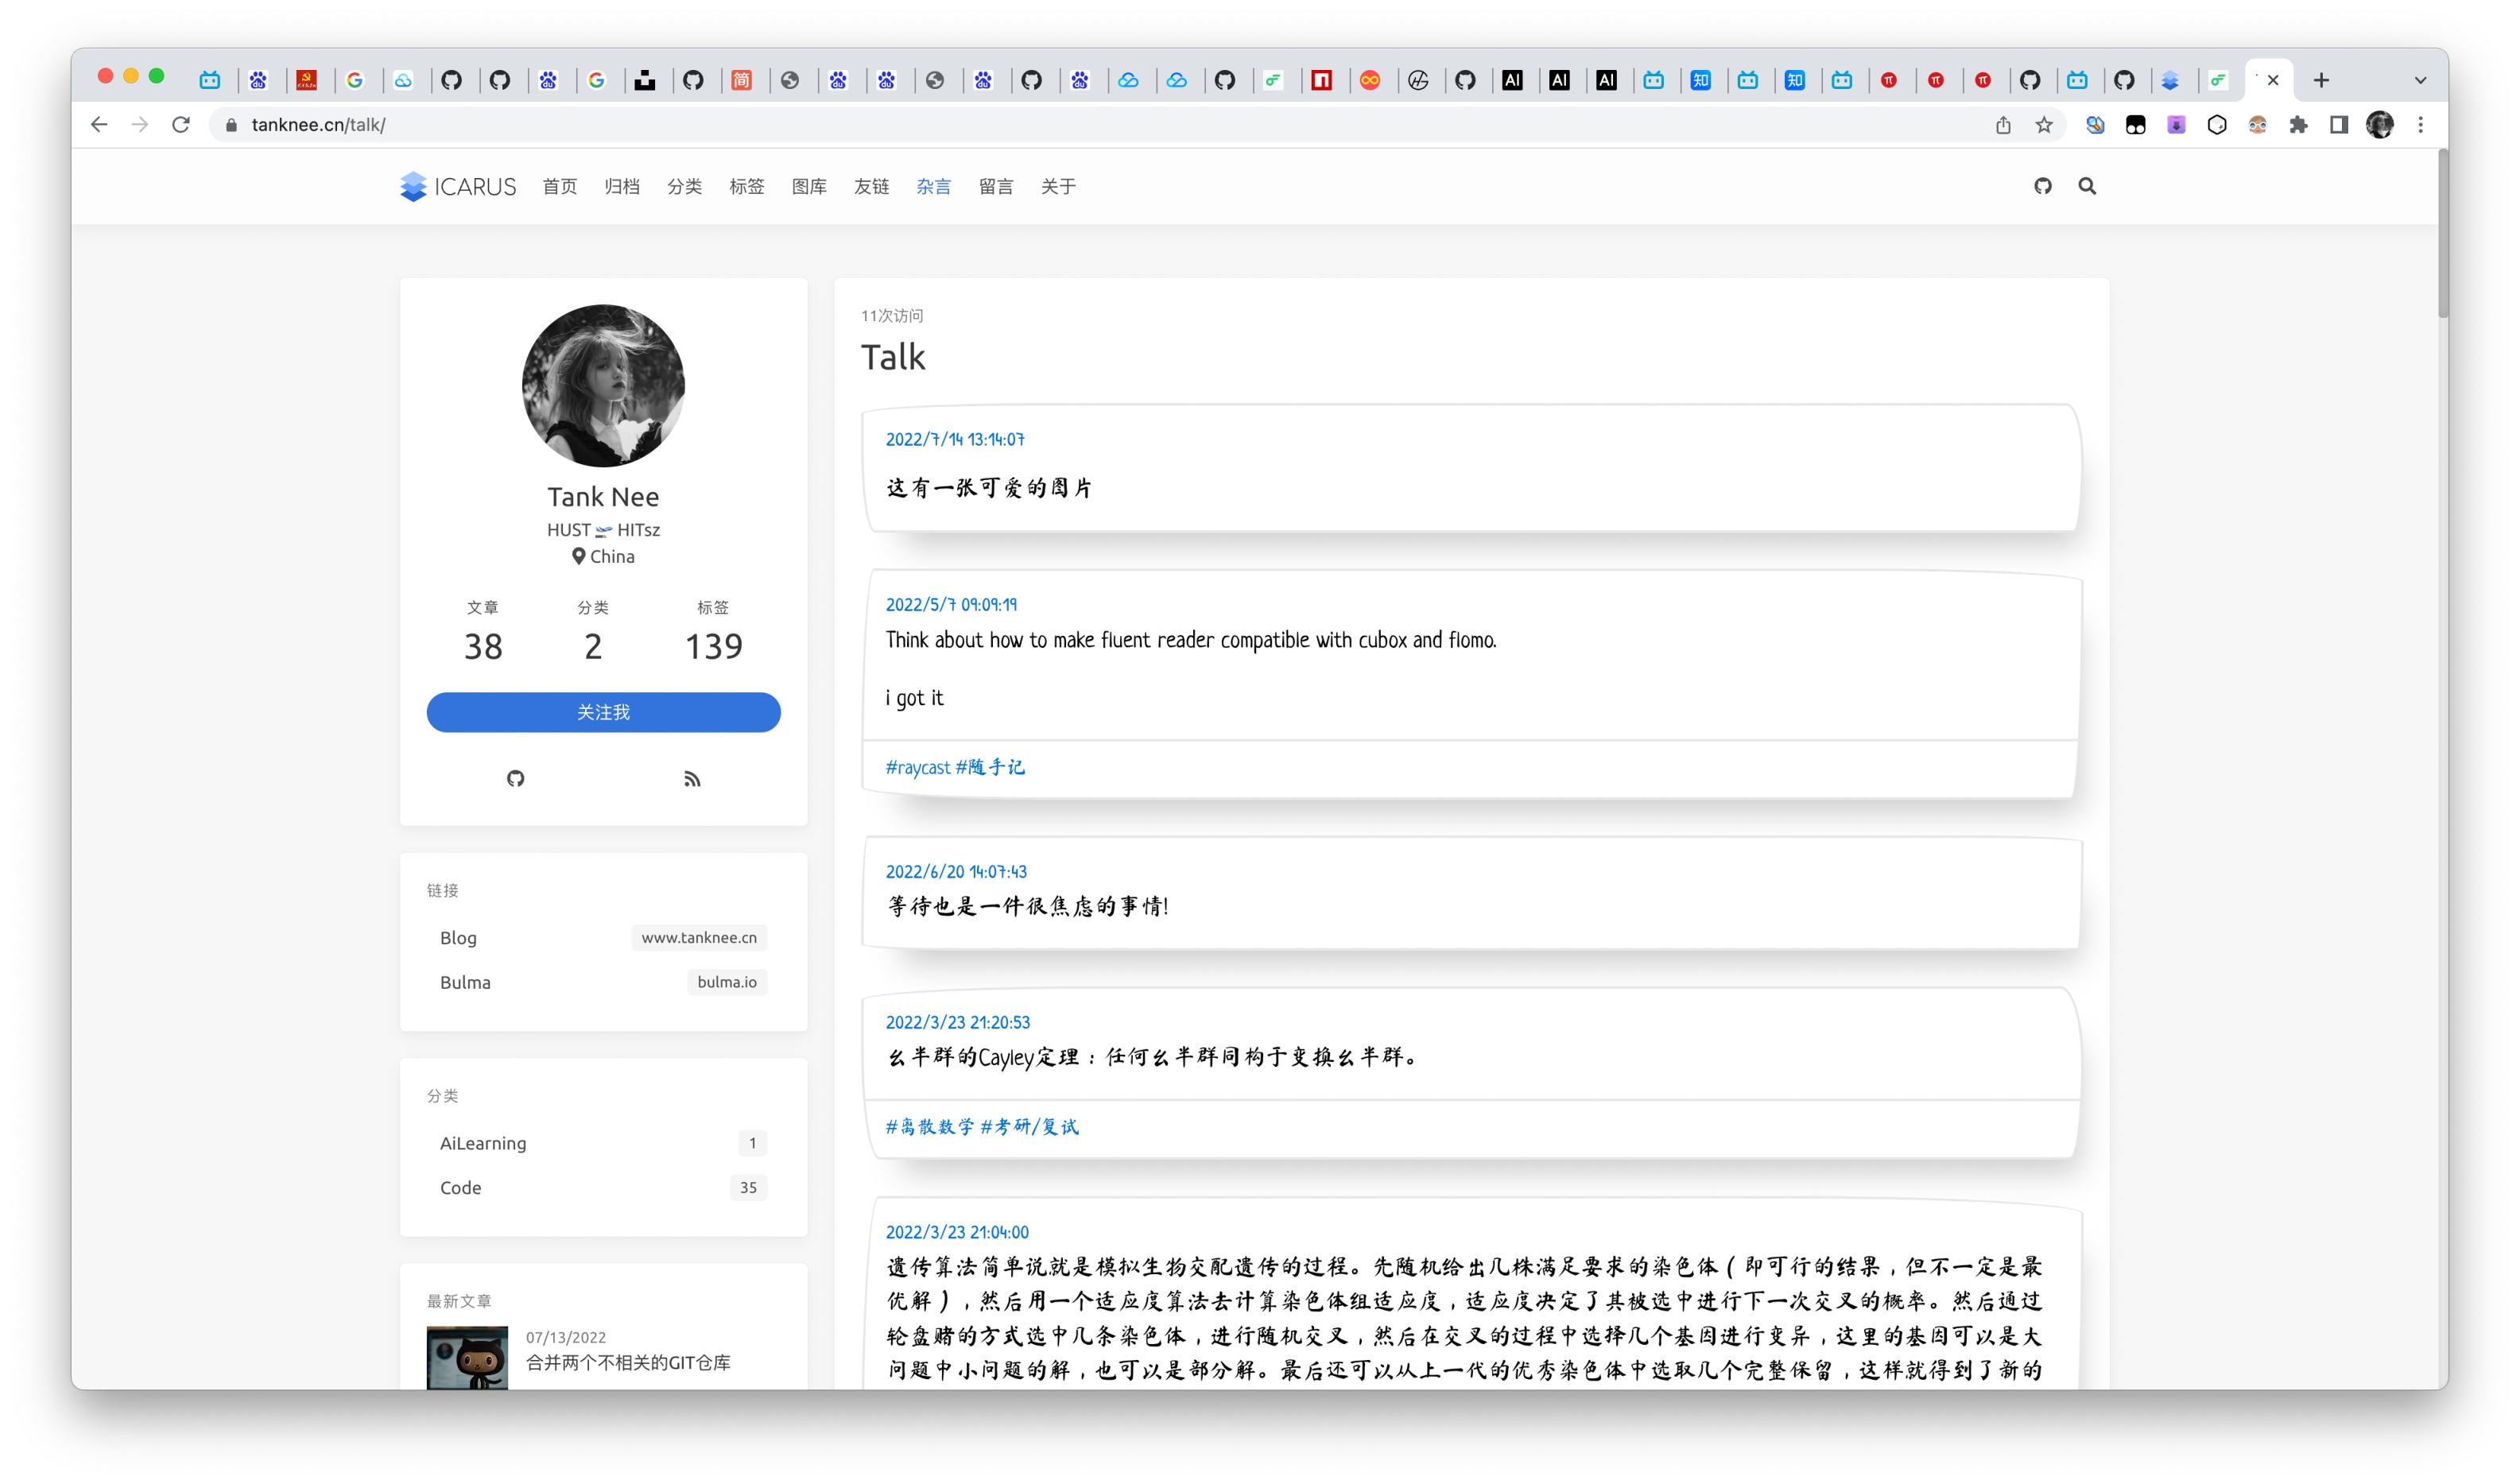Image resolution: width=2520 pixels, height=1484 pixels.
Task: Open the GitHub icon in the site navbar
Action: click(2043, 186)
